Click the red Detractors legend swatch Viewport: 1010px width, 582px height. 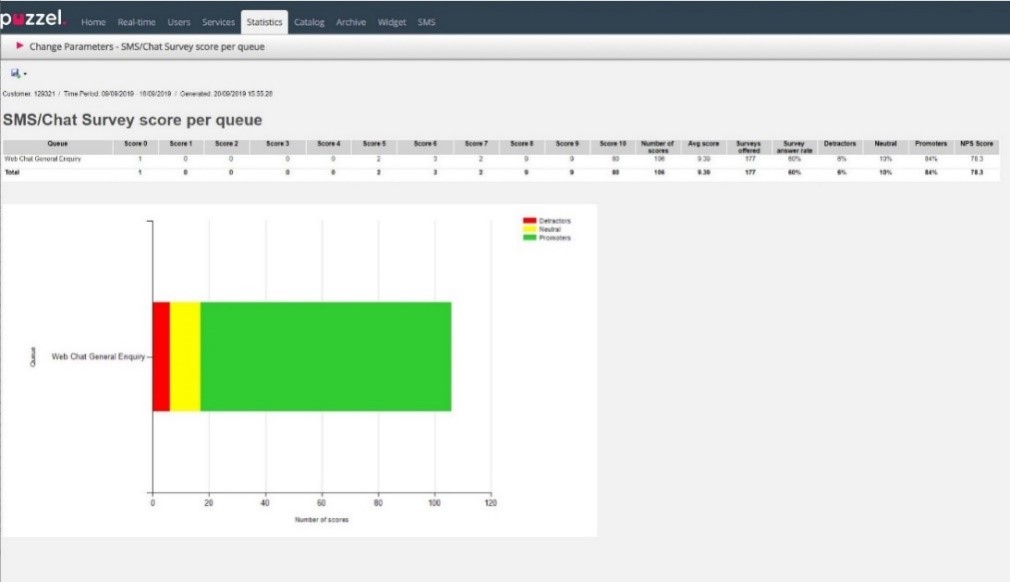[x=529, y=219]
